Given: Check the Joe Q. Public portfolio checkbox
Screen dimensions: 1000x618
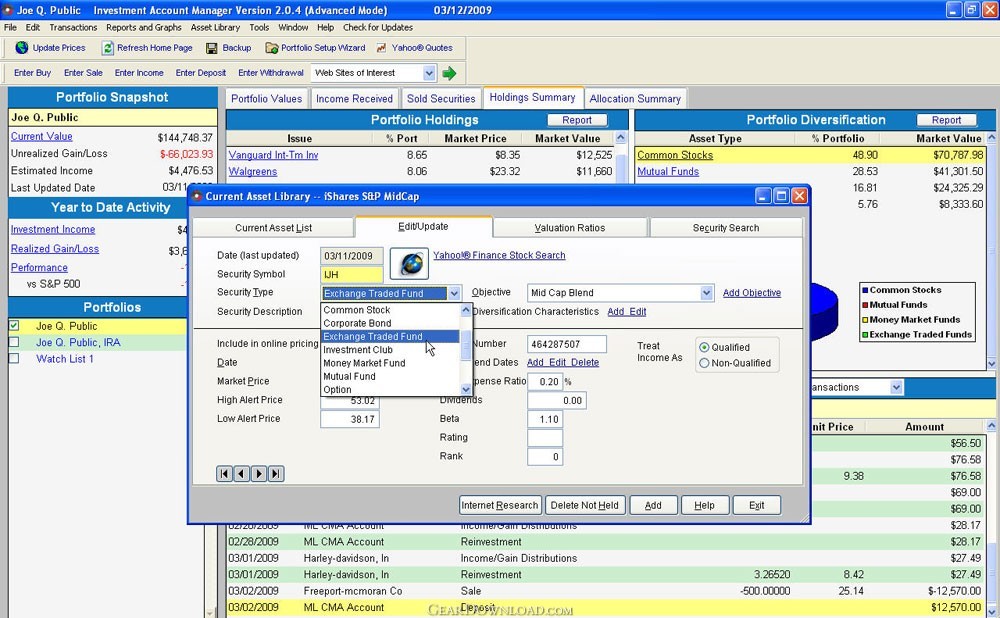Looking at the screenshot, I should 14,326.
